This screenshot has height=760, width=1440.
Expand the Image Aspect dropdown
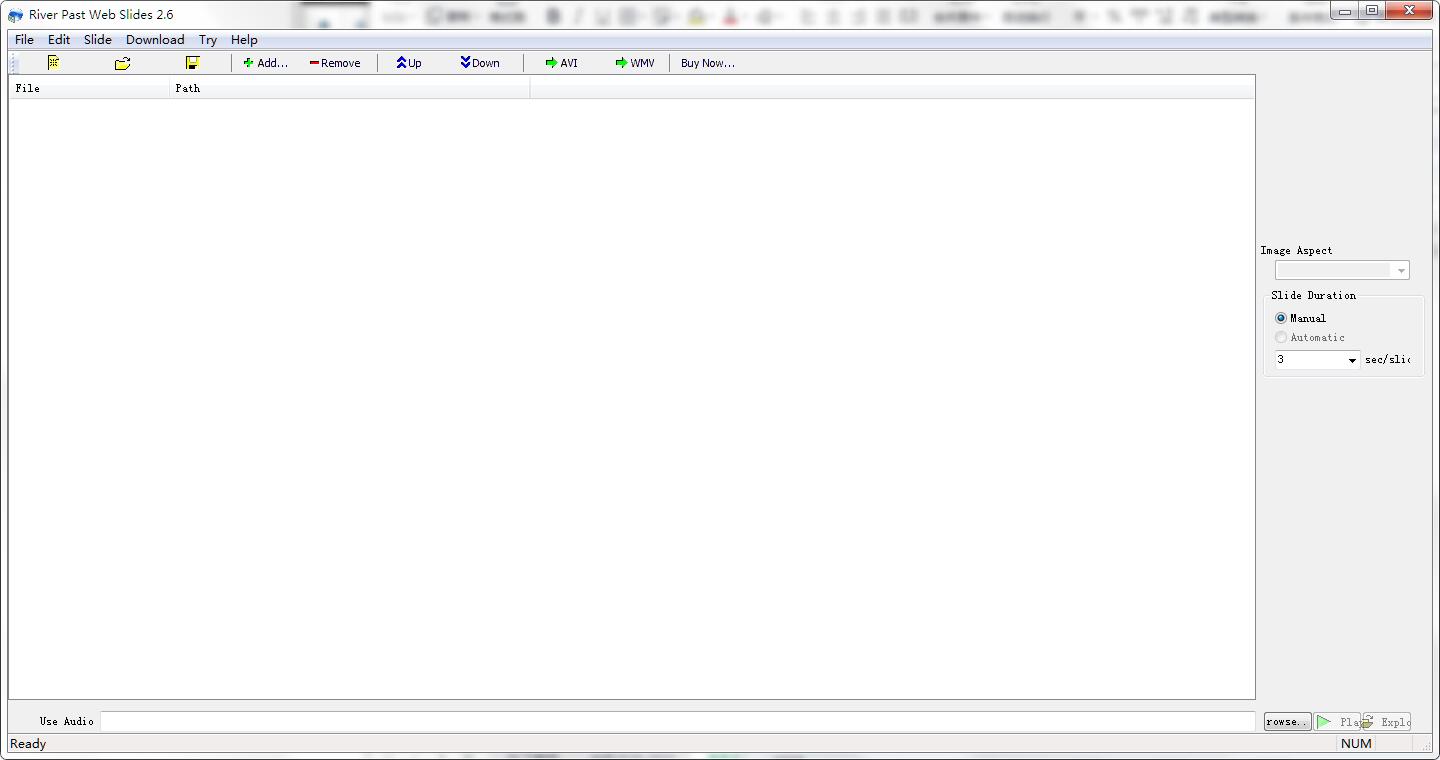tap(1401, 271)
